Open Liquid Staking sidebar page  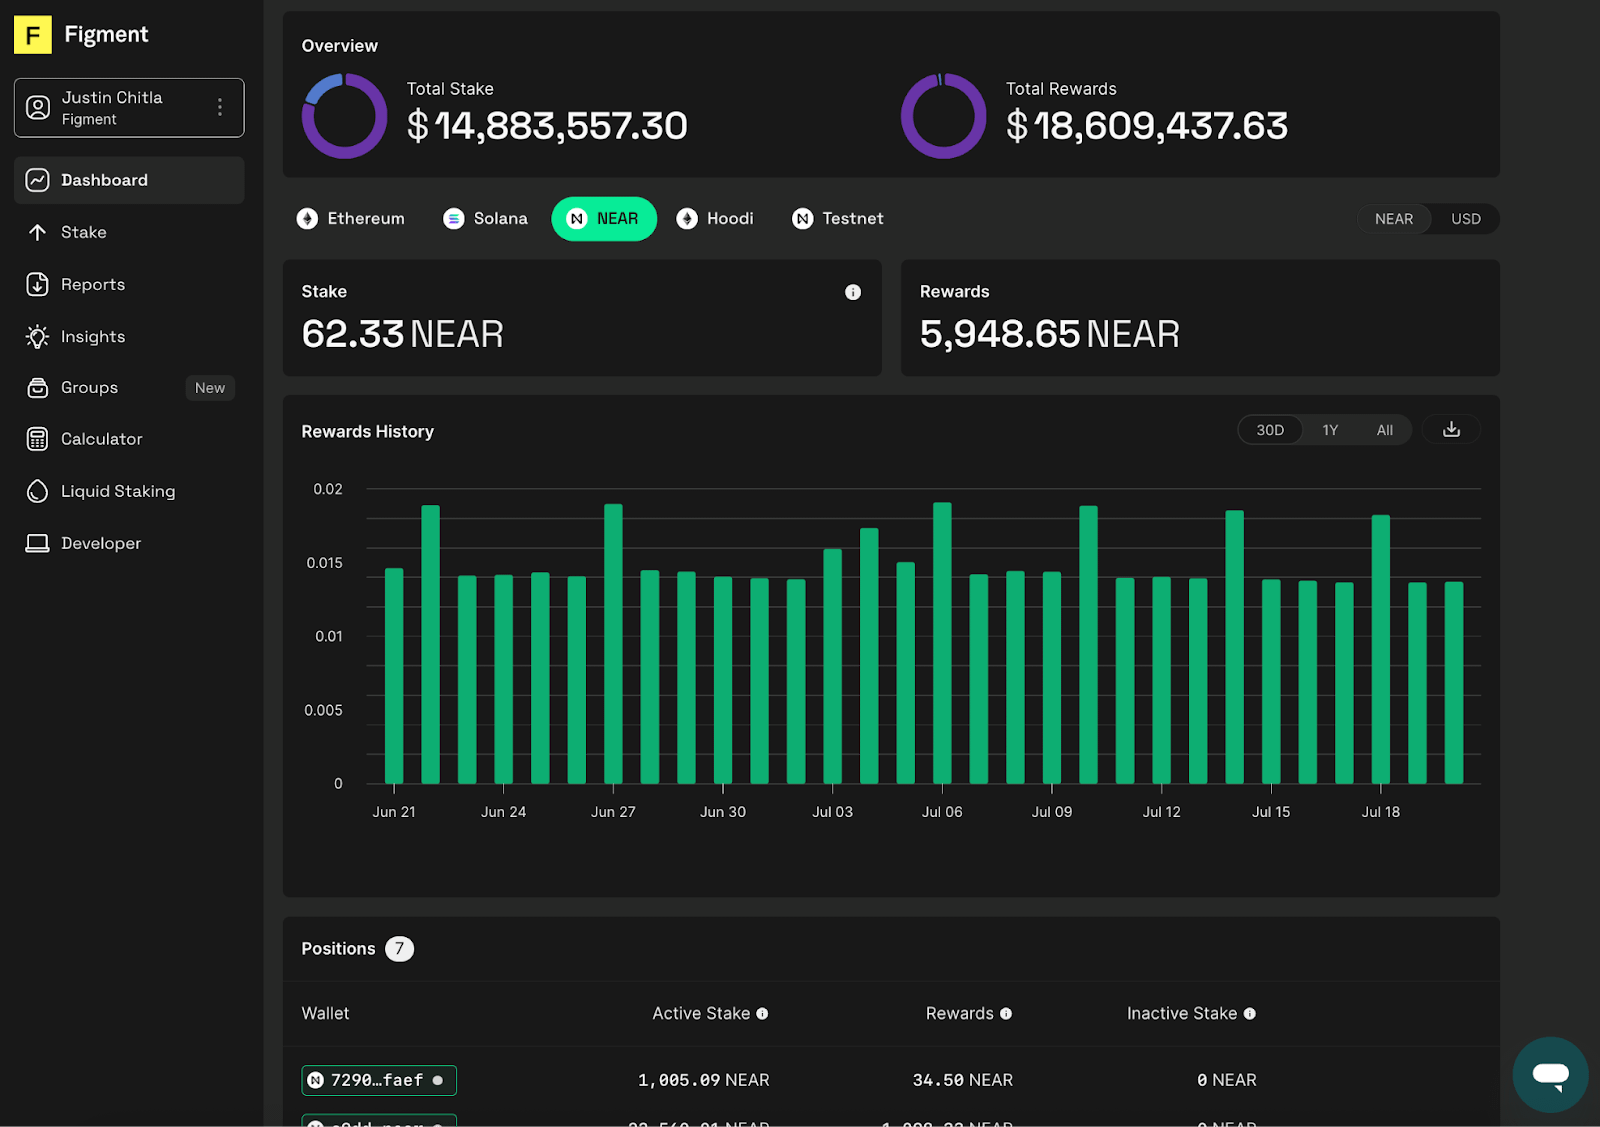129,491
